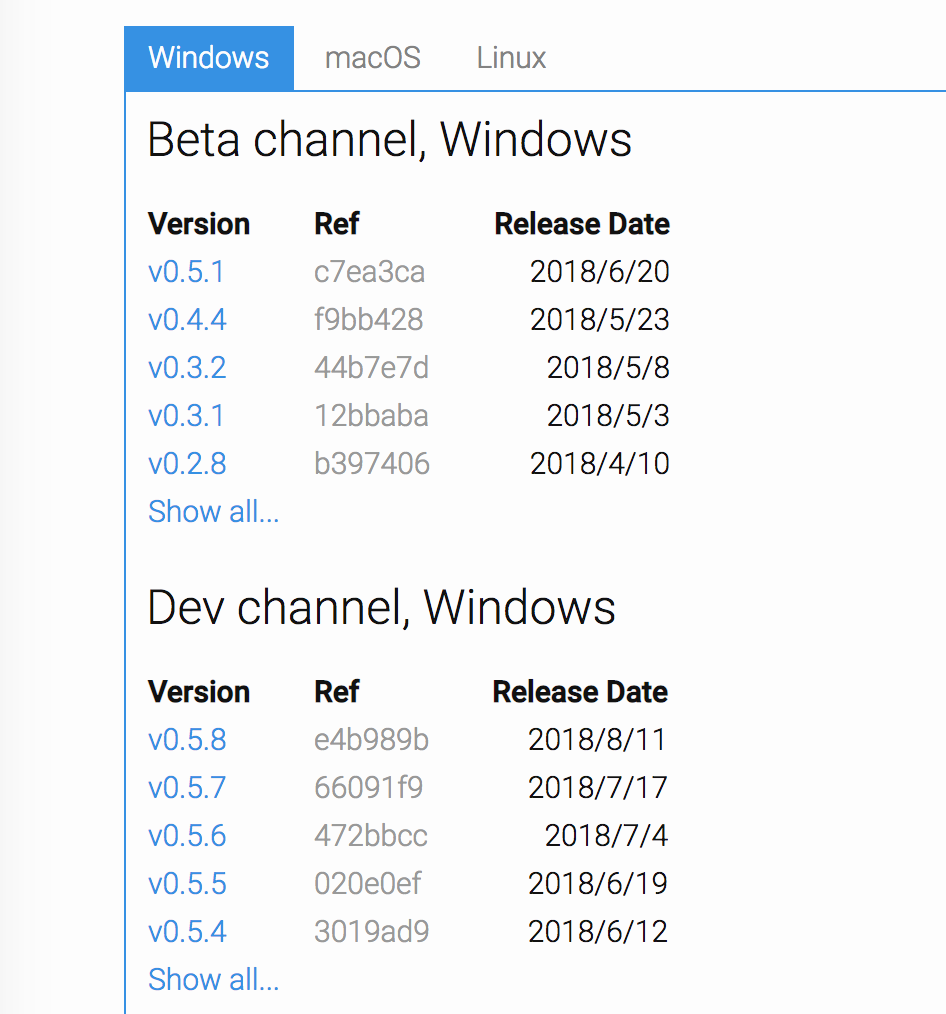Open Dev version v0.5.4 link
This screenshot has height=1014, width=946.
click(187, 932)
